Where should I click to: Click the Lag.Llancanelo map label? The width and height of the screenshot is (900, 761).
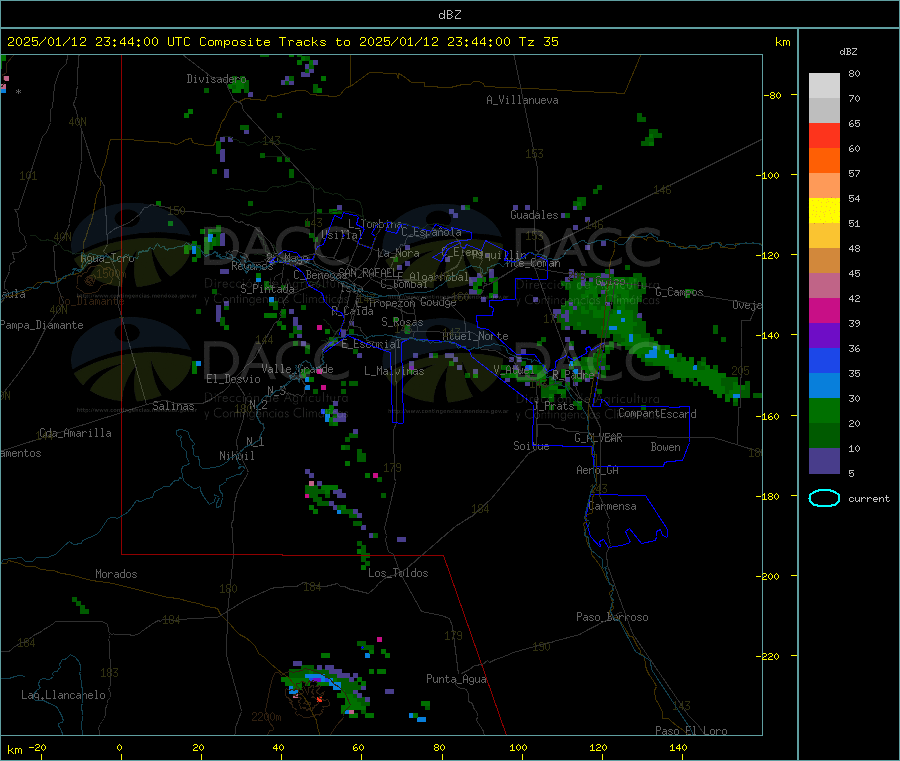coord(63,695)
